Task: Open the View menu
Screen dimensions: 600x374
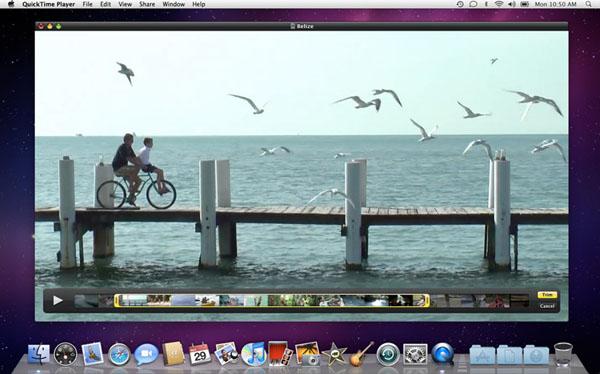Action: tap(125, 4)
